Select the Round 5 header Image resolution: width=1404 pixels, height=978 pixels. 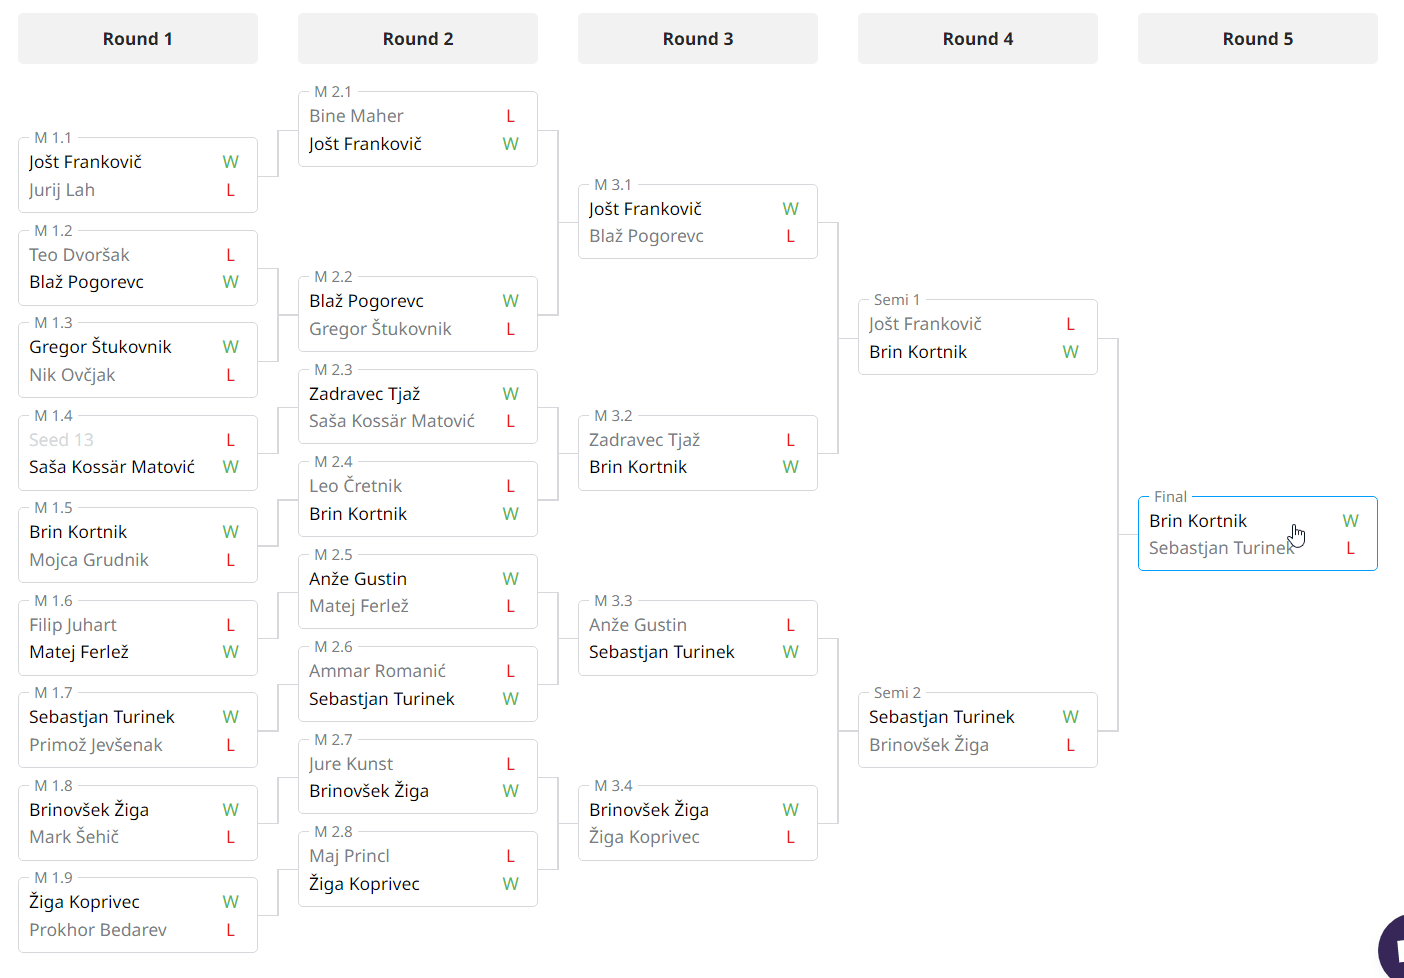1258,39
